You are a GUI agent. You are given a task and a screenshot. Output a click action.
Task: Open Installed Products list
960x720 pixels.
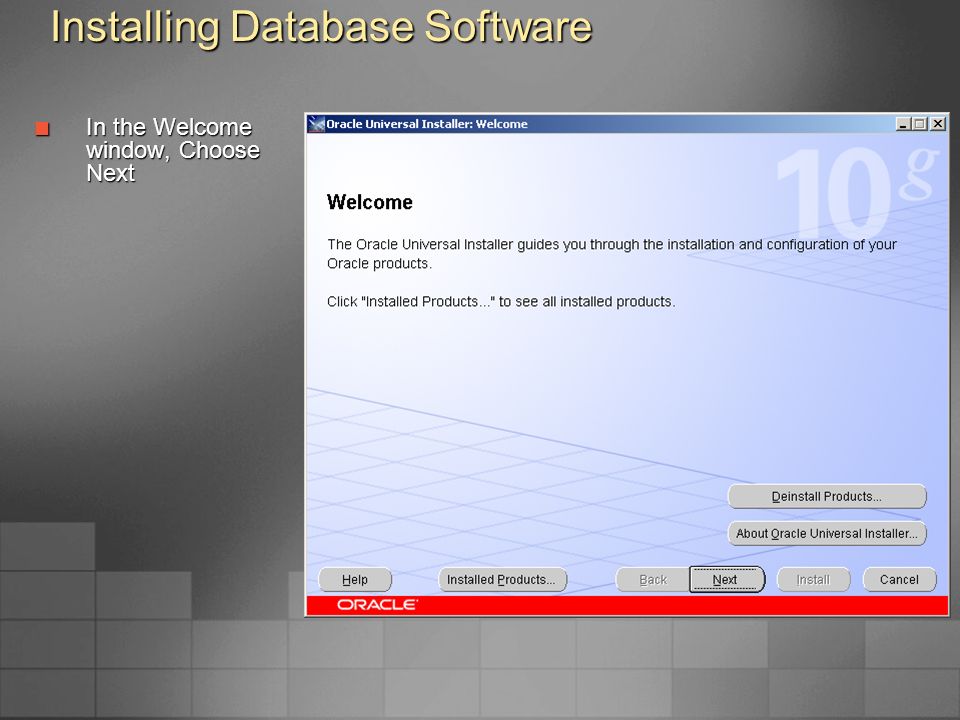(x=502, y=579)
